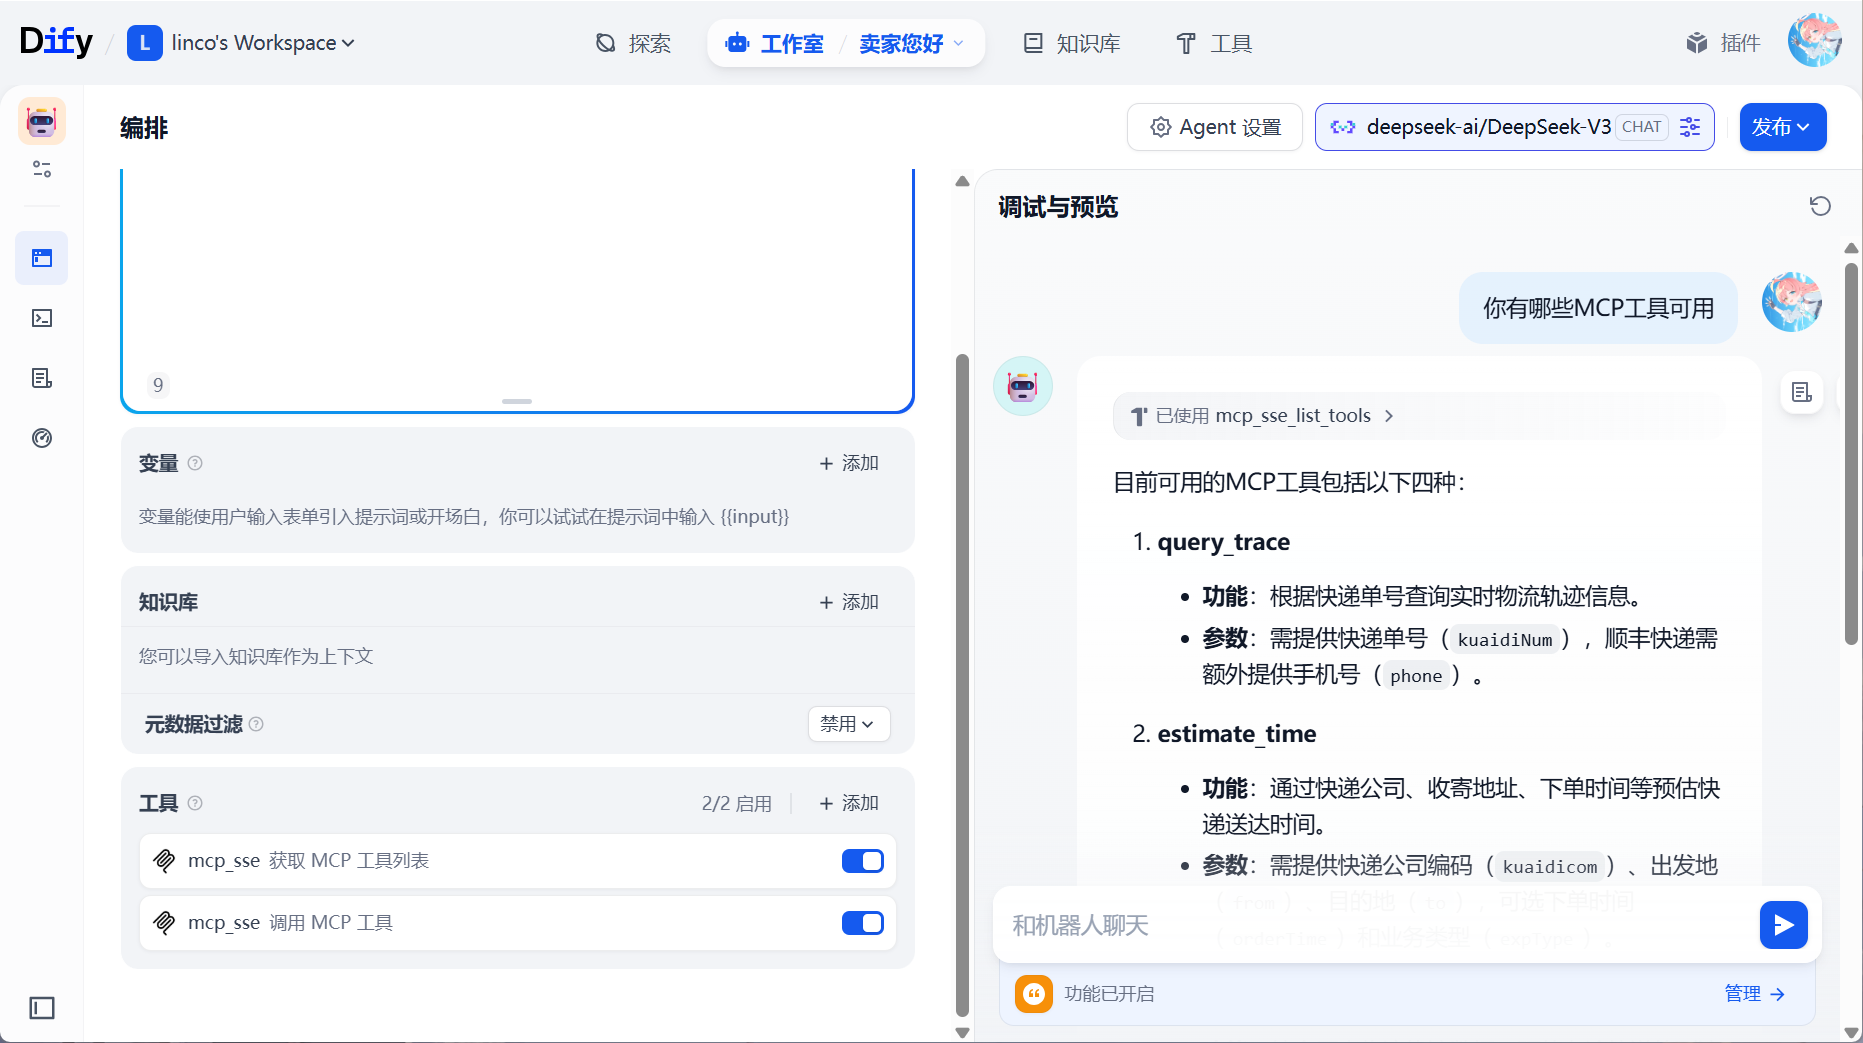Open the 工具 tab in top navigation
Screen dimensions: 1863x1043
(x=1214, y=43)
